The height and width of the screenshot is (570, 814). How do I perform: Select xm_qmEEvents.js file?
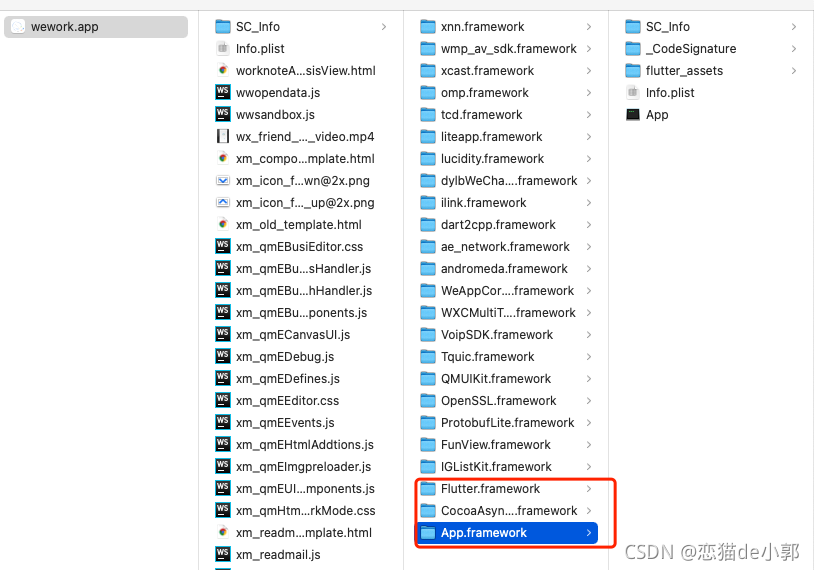[301, 423]
